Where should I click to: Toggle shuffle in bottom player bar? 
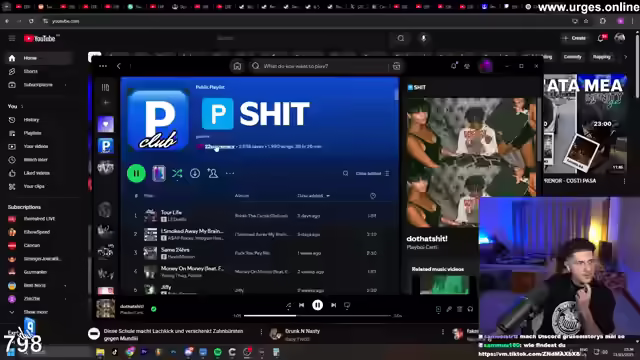click(289, 305)
